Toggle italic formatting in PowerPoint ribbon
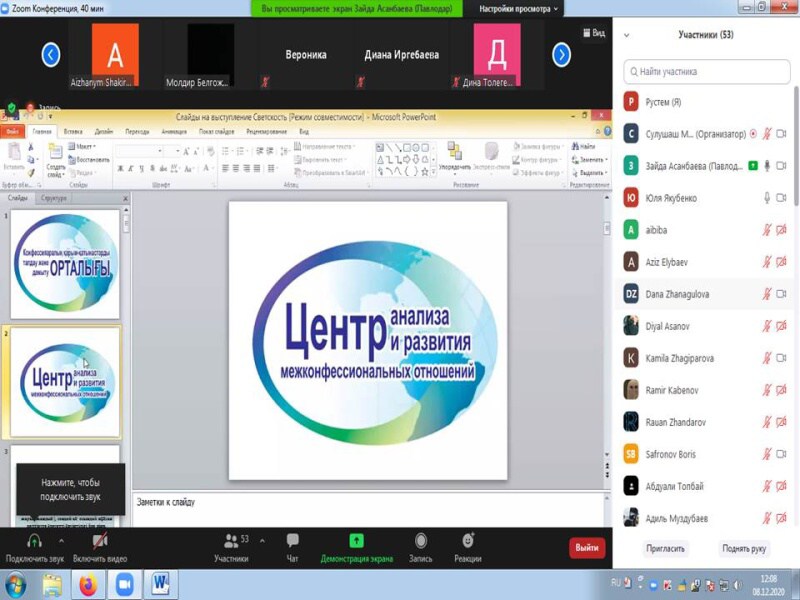This screenshot has height=600, width=800. pyautogui.click(x=131, y=168)
